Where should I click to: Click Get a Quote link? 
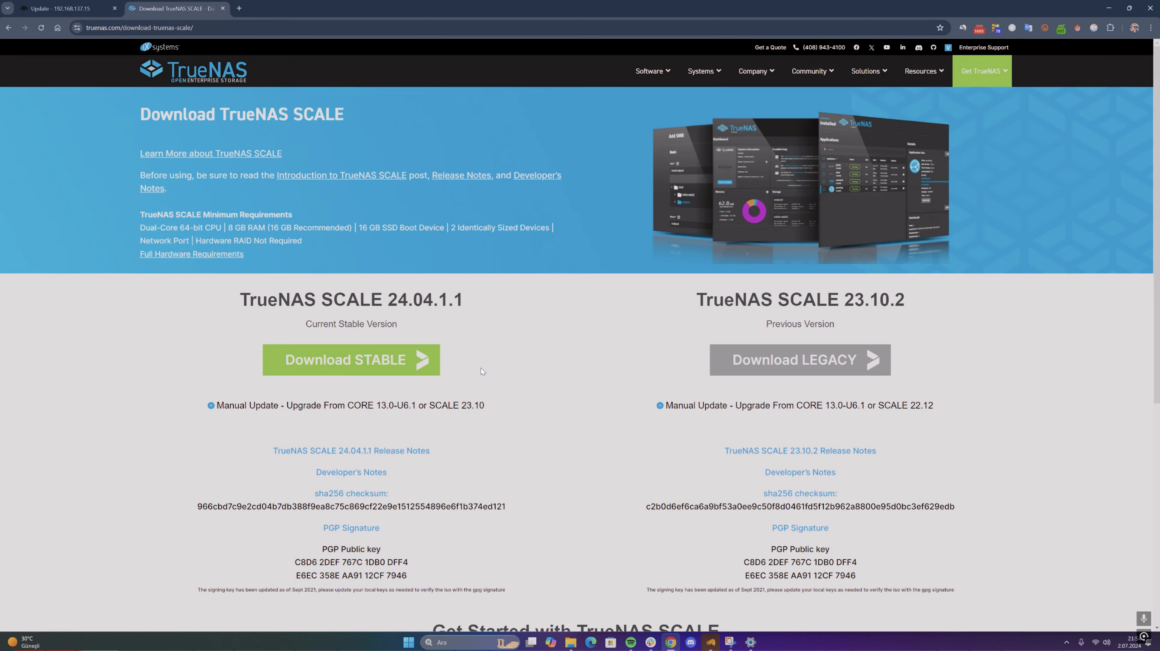[770, 47]
